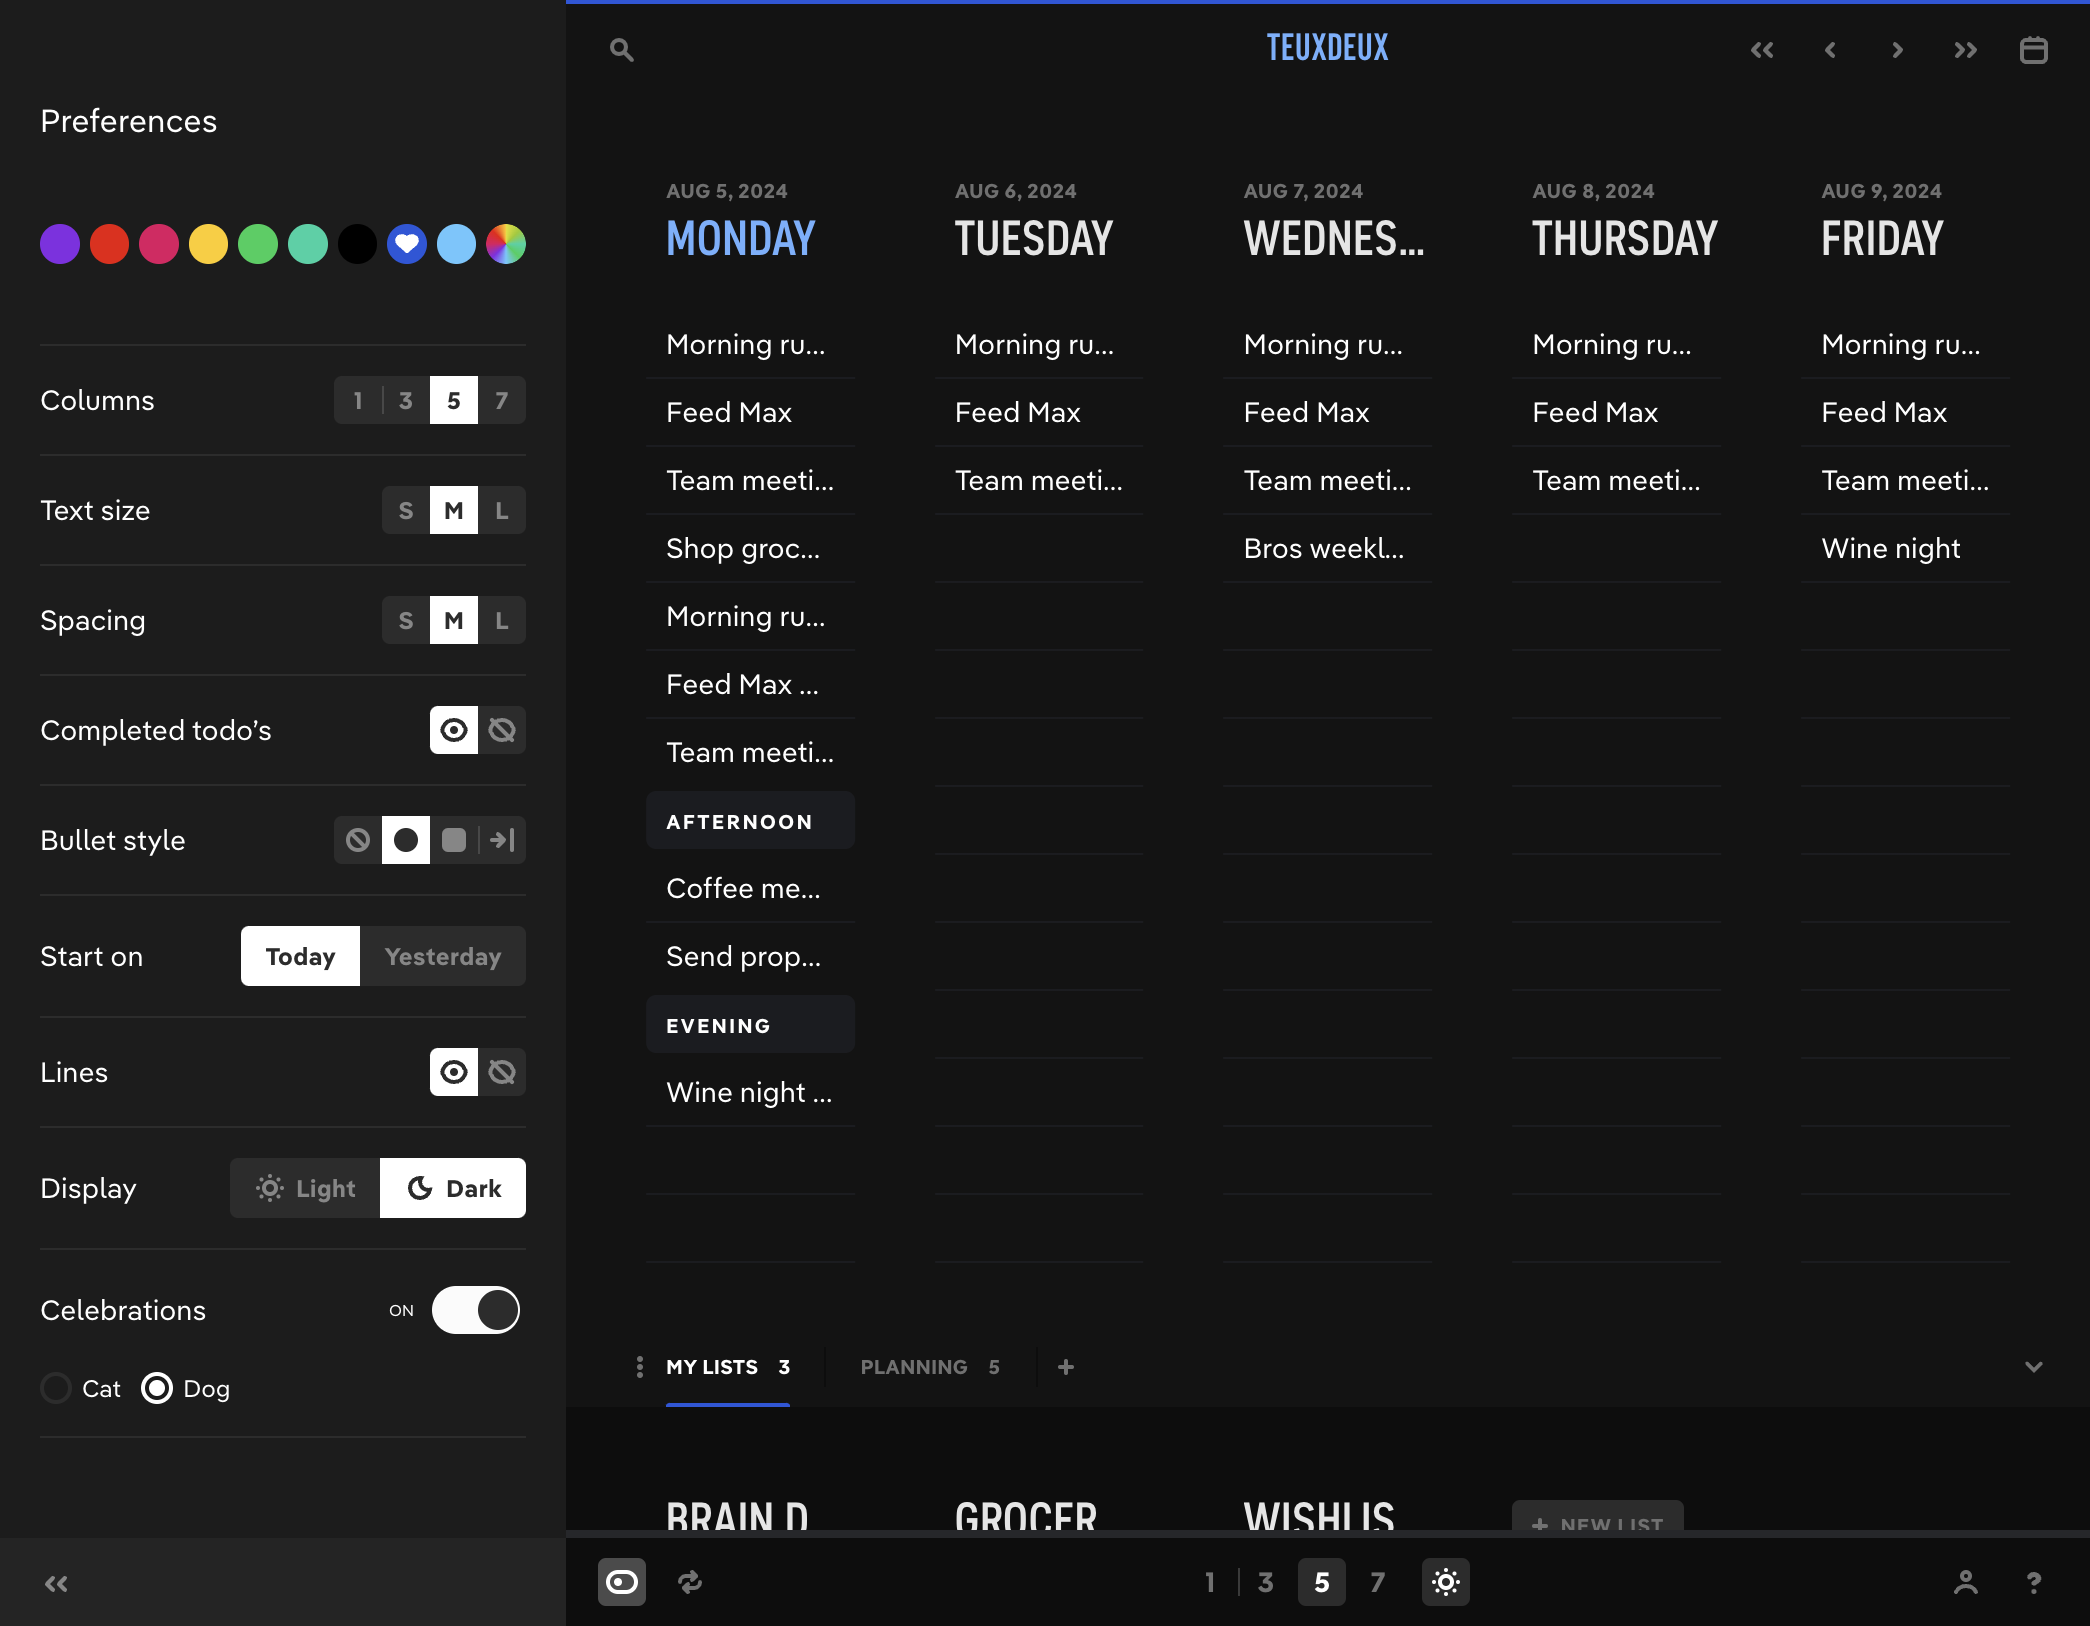Select the Cat radio option
Viewport: 2090px width, 1626px height.
pos(56,1388)
